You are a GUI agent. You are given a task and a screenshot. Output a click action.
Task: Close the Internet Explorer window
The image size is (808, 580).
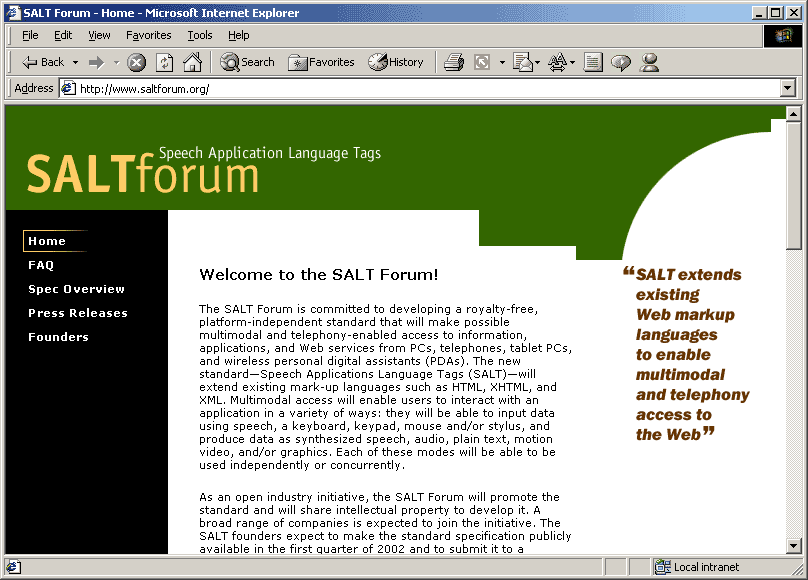794,12
